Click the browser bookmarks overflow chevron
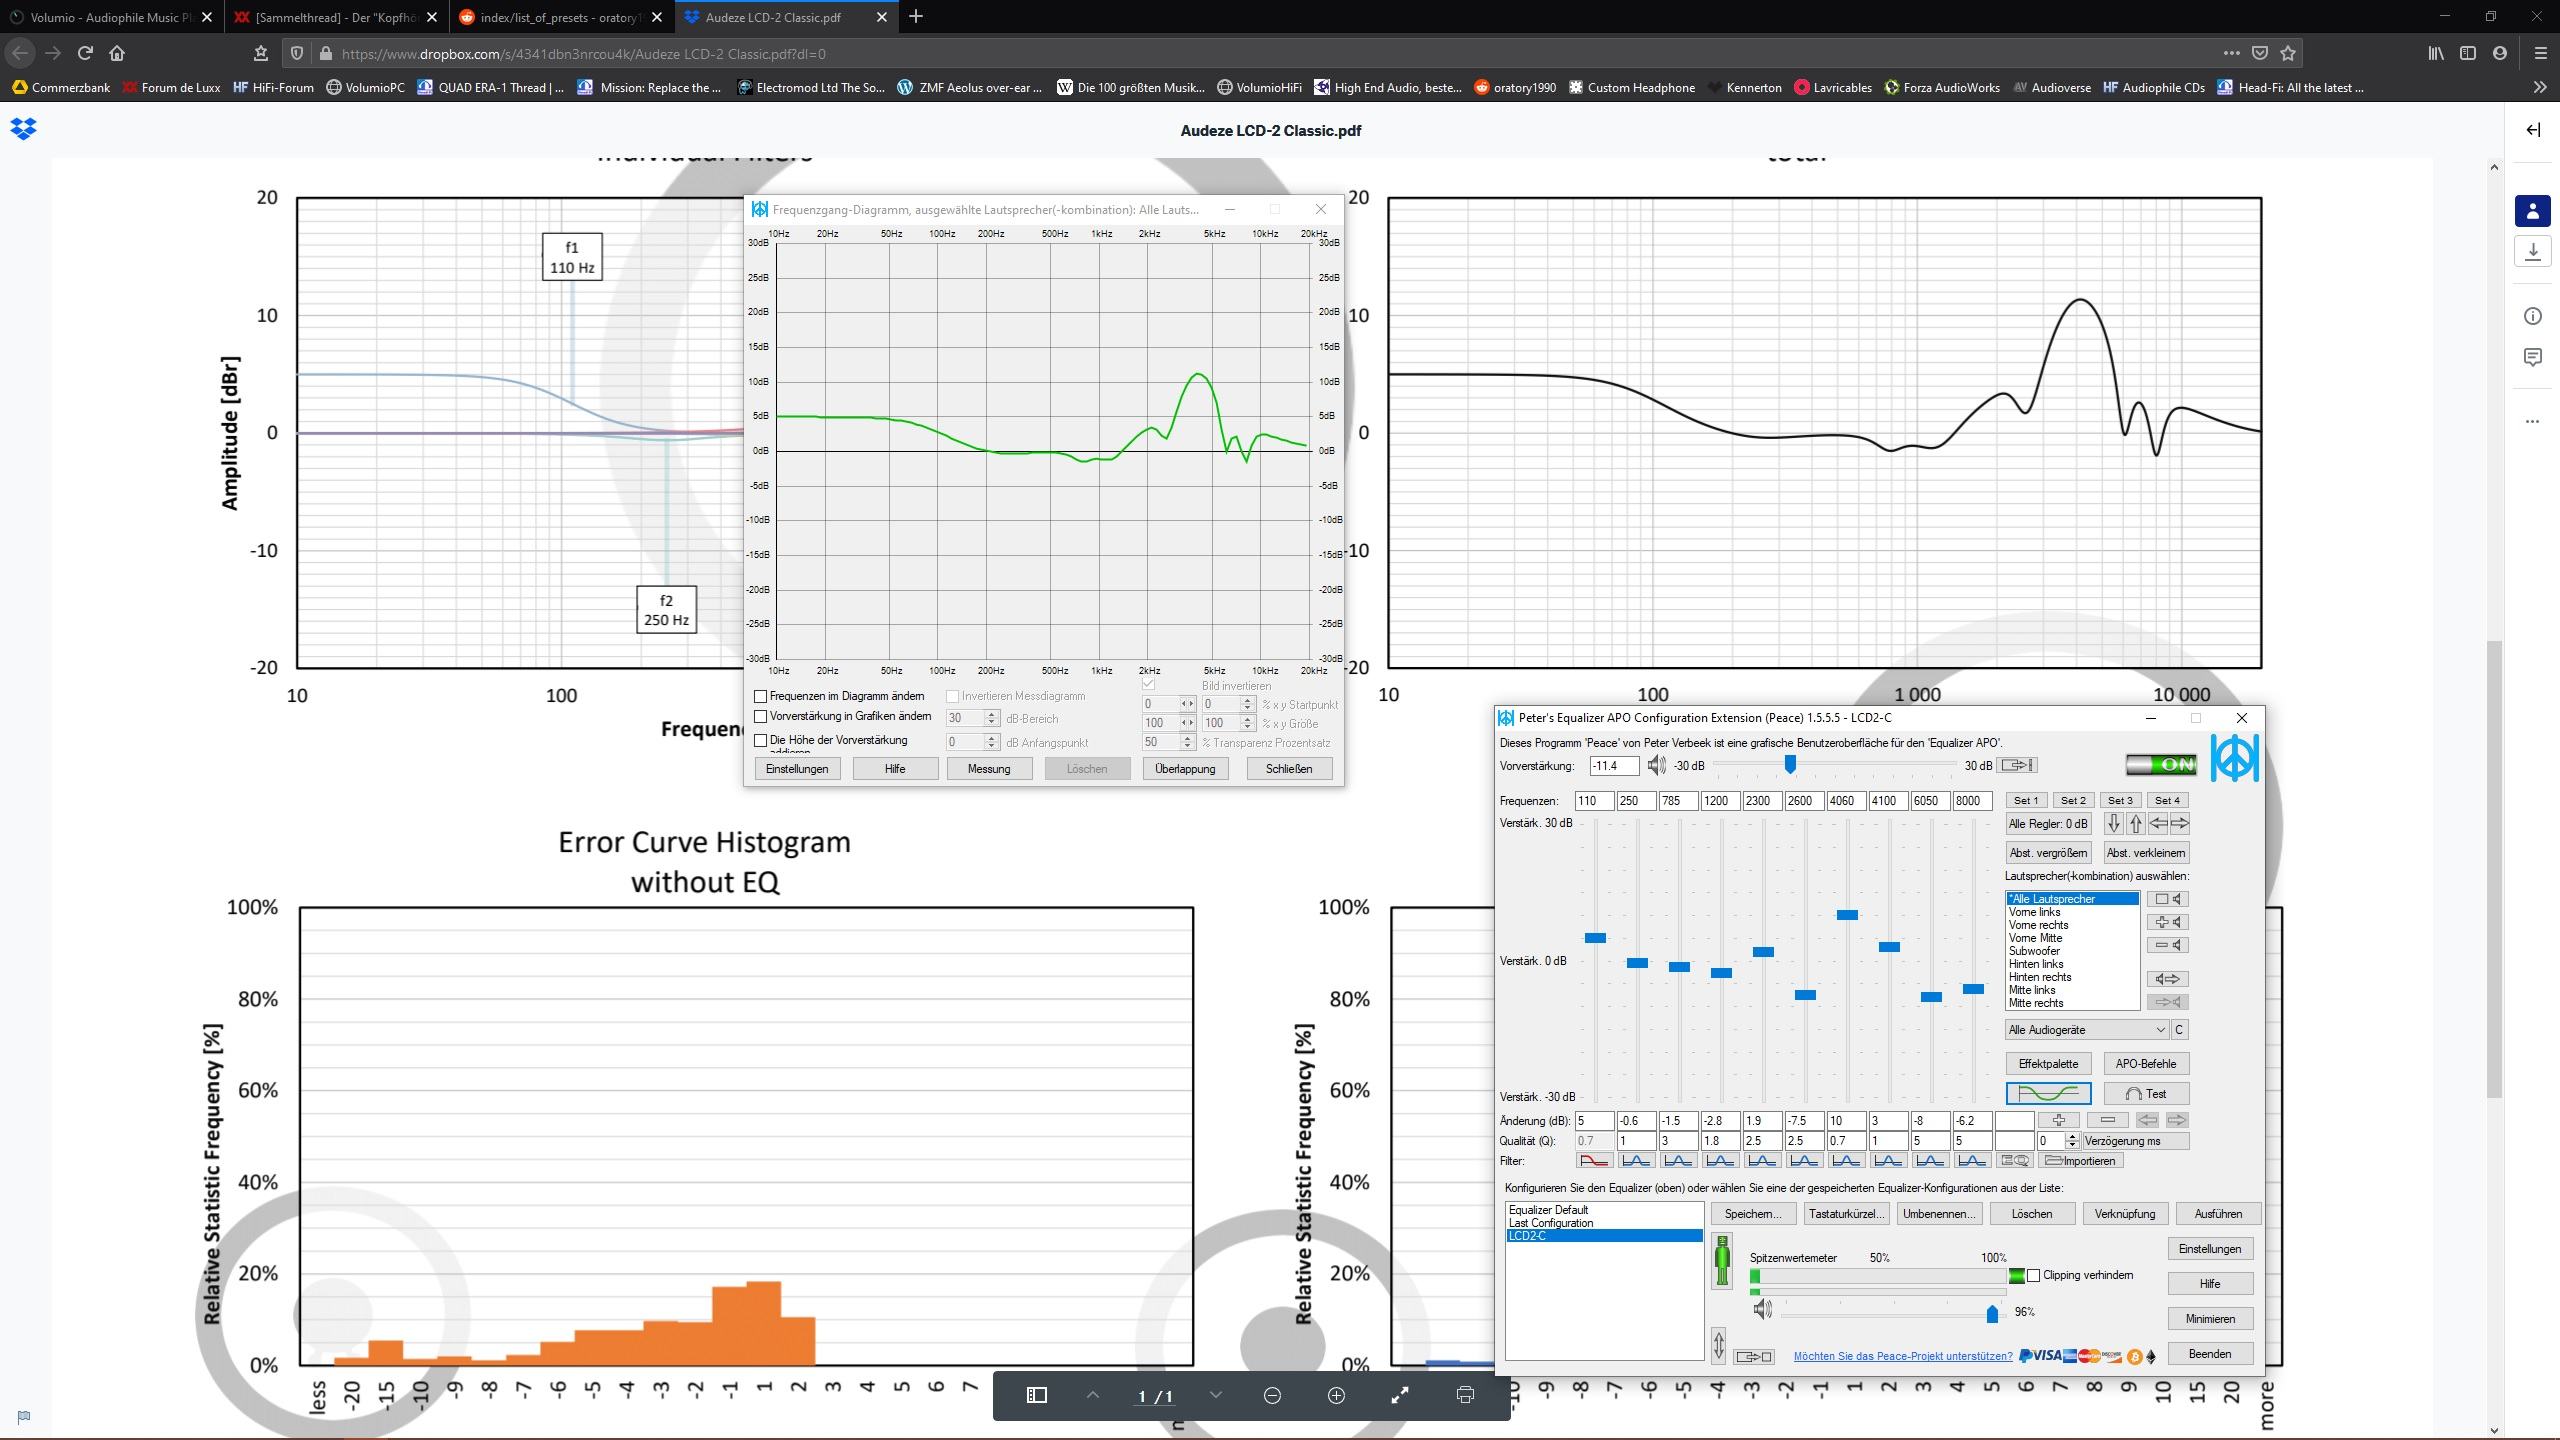 tap(2540, 88)
